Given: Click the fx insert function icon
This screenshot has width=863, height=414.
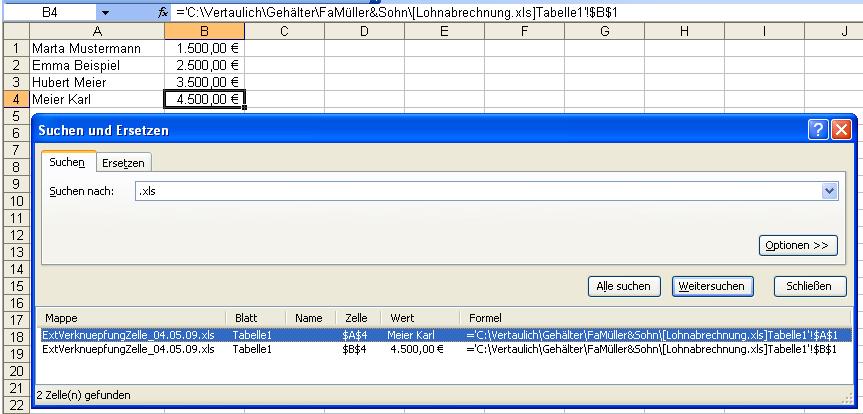Looking at the screenshot, I should click(164, 13).
